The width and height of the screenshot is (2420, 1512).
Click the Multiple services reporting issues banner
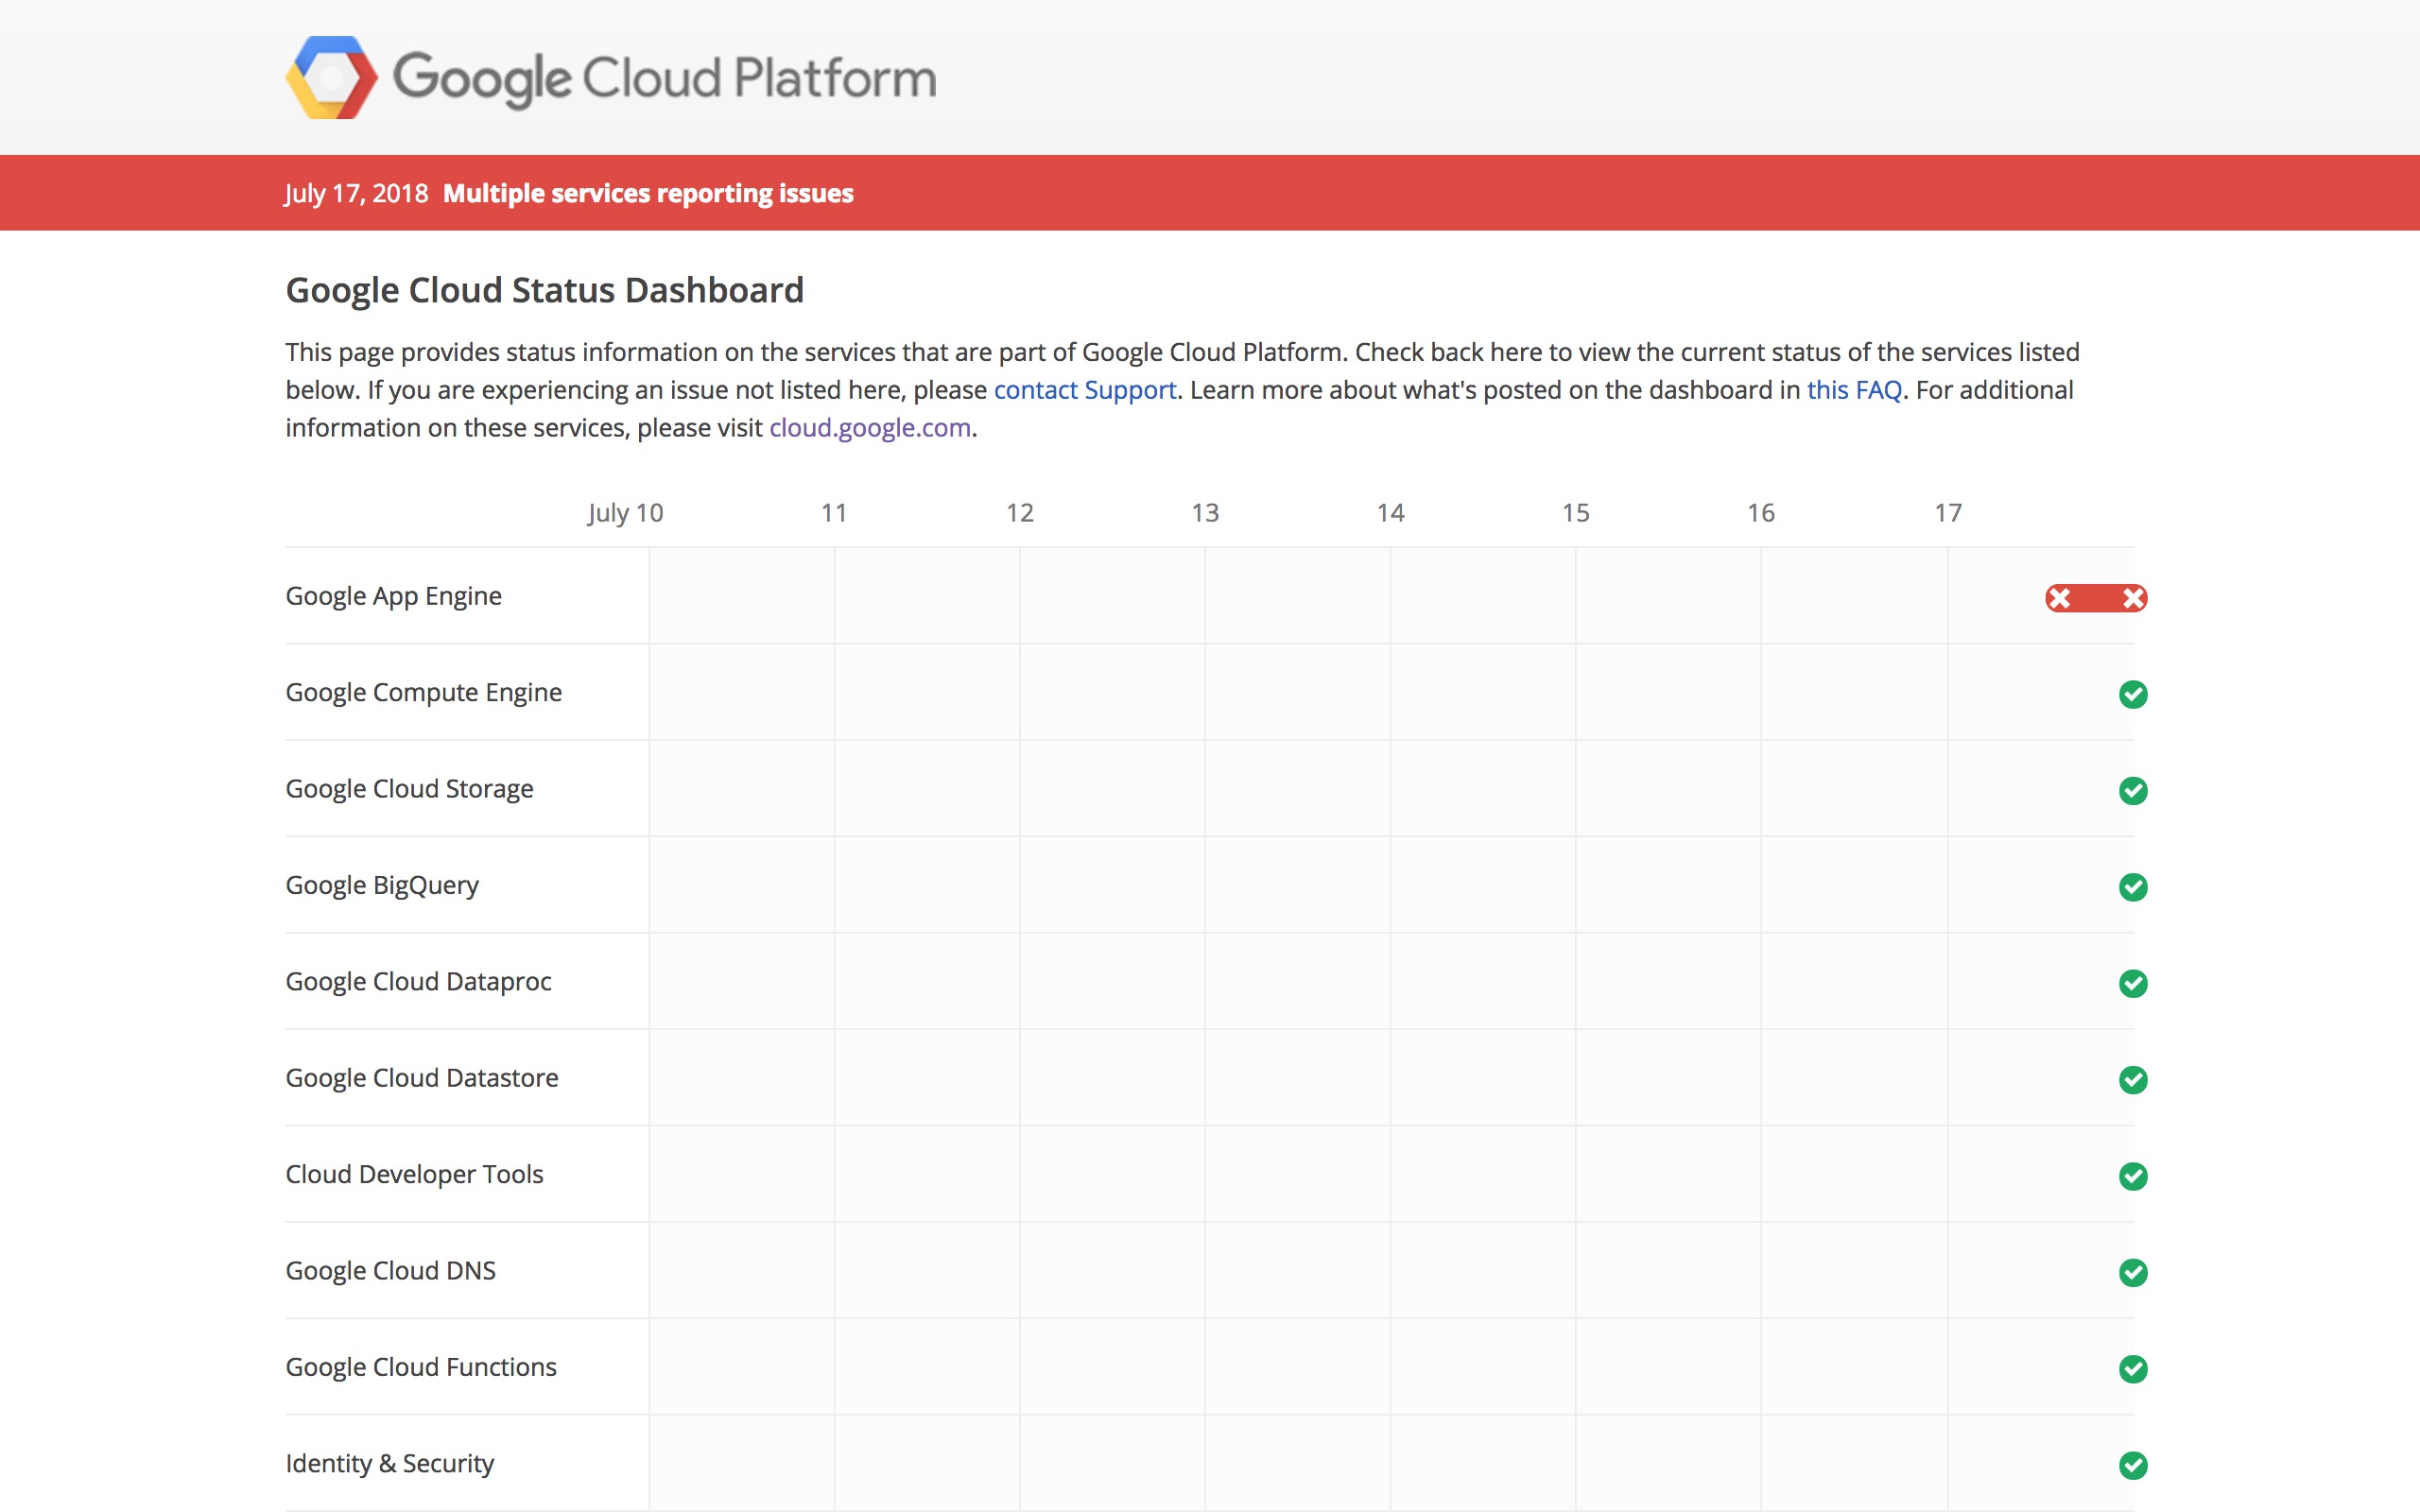647,193
